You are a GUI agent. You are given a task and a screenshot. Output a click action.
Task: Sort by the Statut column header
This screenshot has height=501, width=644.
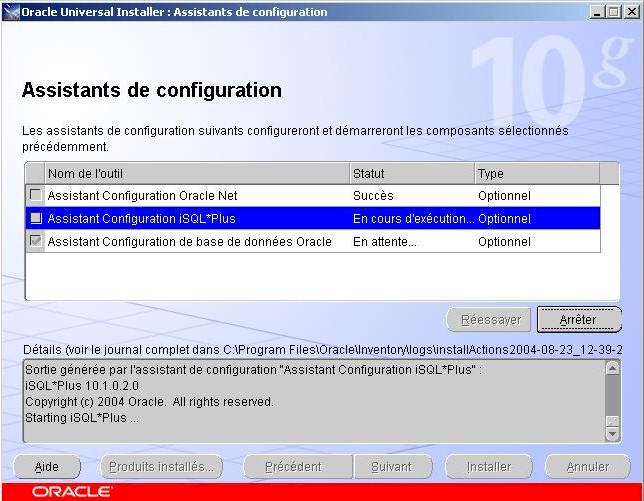[411, 173]
